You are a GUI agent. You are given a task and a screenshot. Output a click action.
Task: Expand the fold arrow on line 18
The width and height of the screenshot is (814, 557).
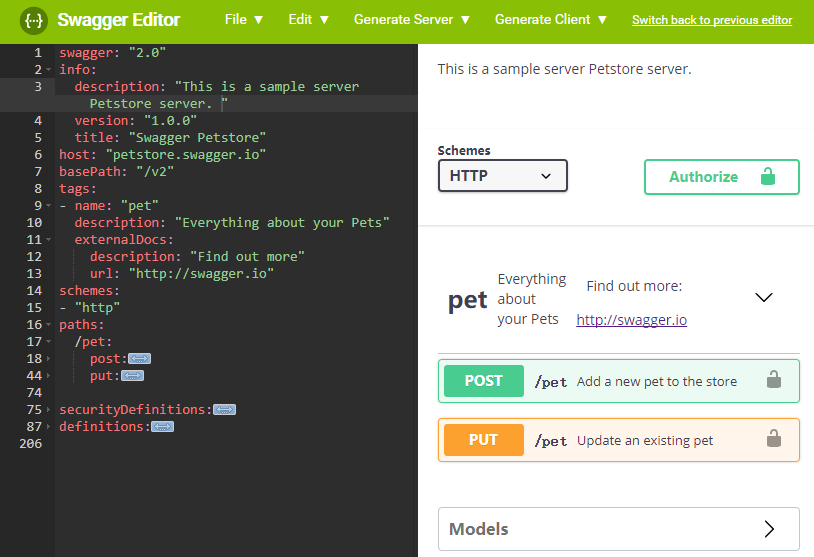[x=49, y=359]
